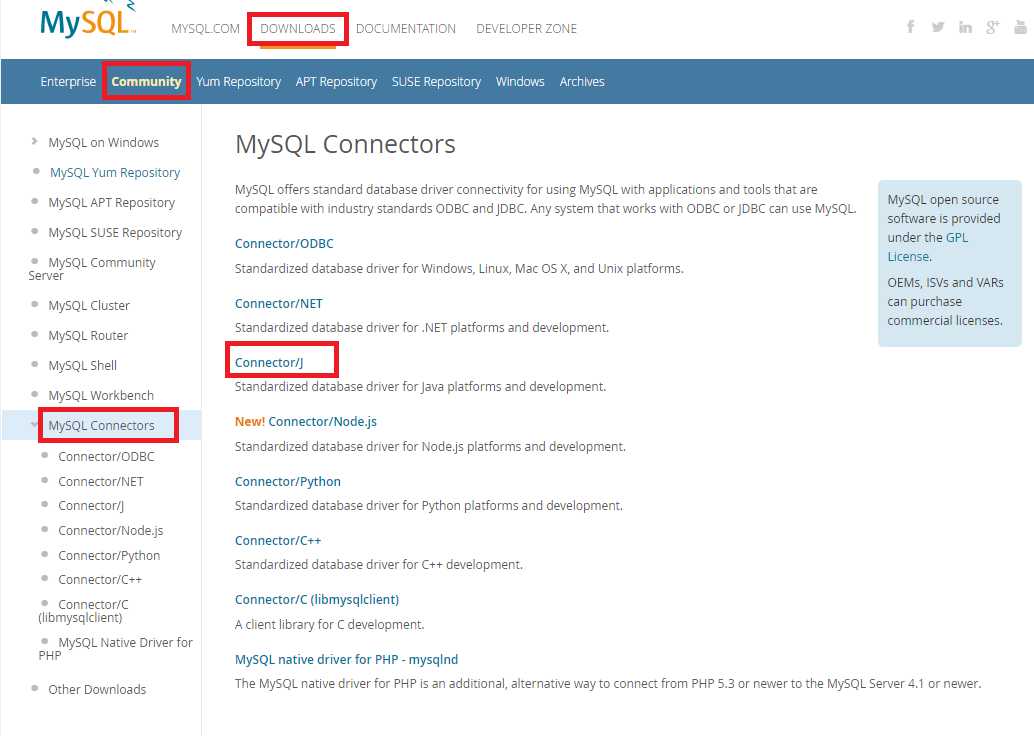Select MySQL Workbench in sidebar
The width and height of the screenshot is (1034, 736).
(x=101, y=396)
